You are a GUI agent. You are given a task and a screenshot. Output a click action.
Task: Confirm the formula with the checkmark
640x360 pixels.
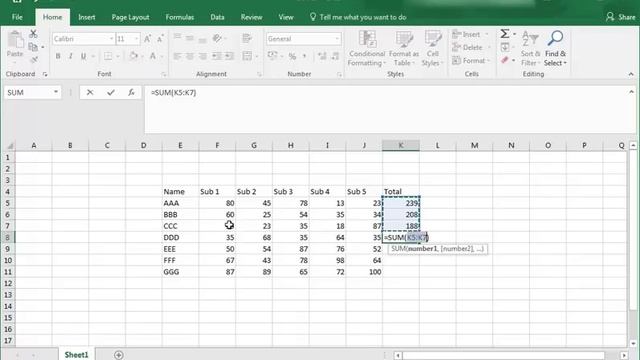click(111, 93)
